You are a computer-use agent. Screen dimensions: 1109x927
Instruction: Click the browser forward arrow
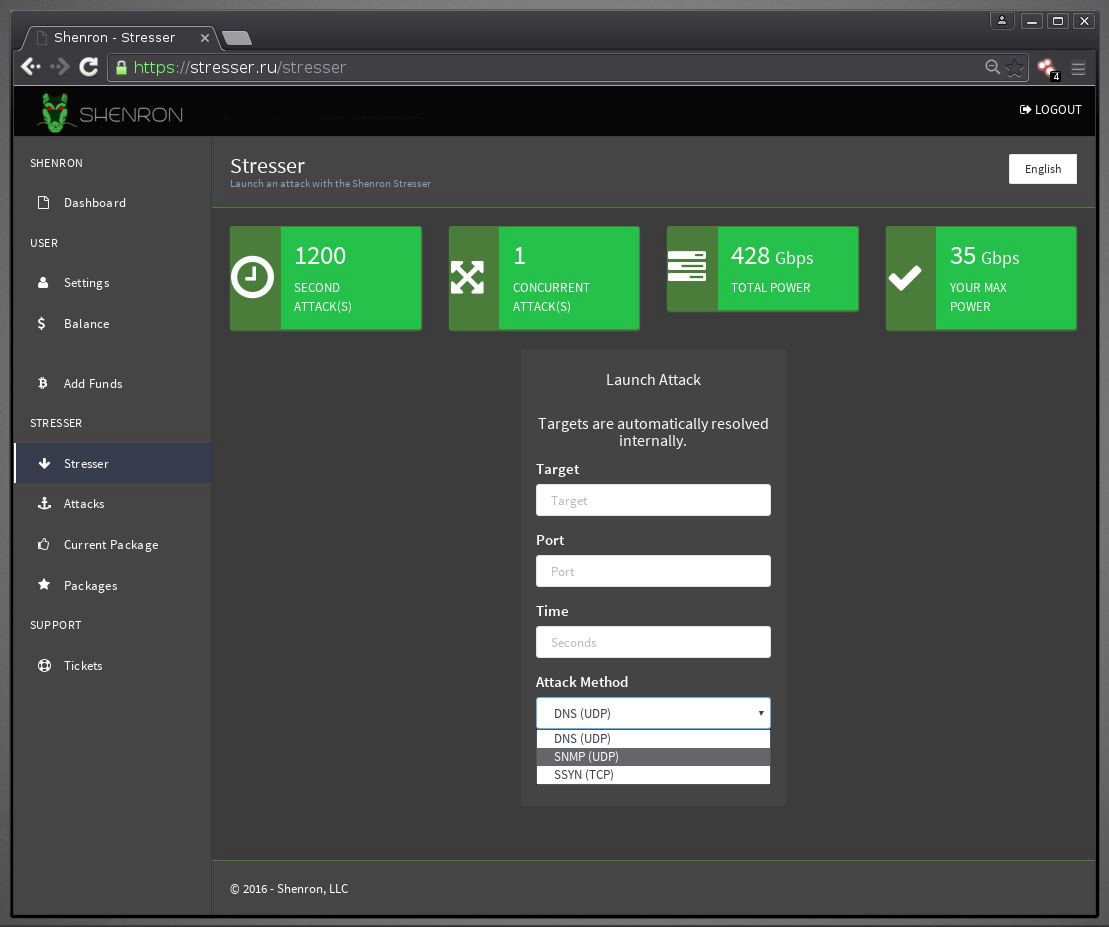60,67
